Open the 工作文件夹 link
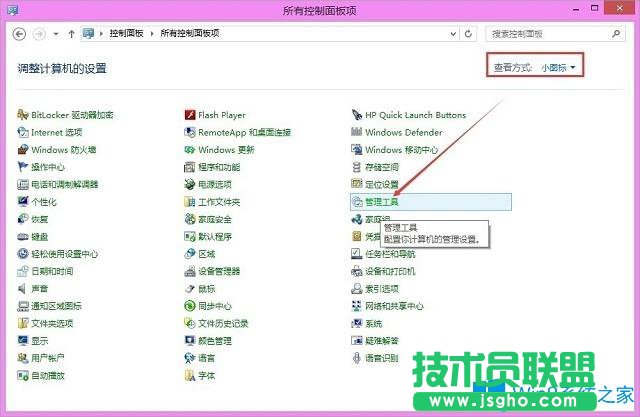Screen dimensions: 640x417 tap(219, 202)
